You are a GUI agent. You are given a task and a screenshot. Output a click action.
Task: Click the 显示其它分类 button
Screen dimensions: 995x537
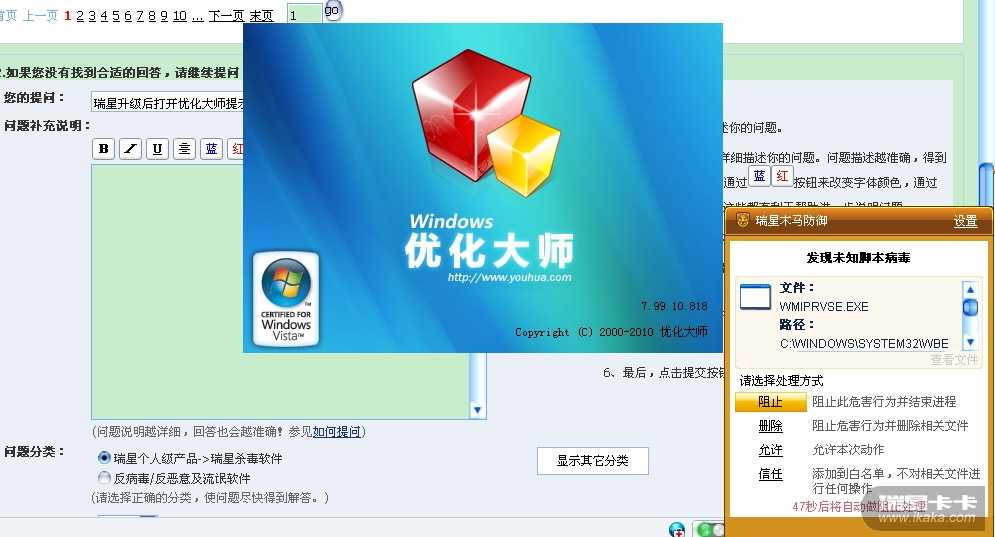click(x=593, y=461)
